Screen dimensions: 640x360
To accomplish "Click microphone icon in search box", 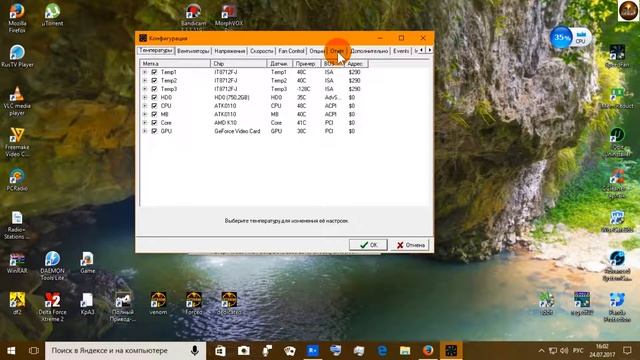I will point(195,351).
